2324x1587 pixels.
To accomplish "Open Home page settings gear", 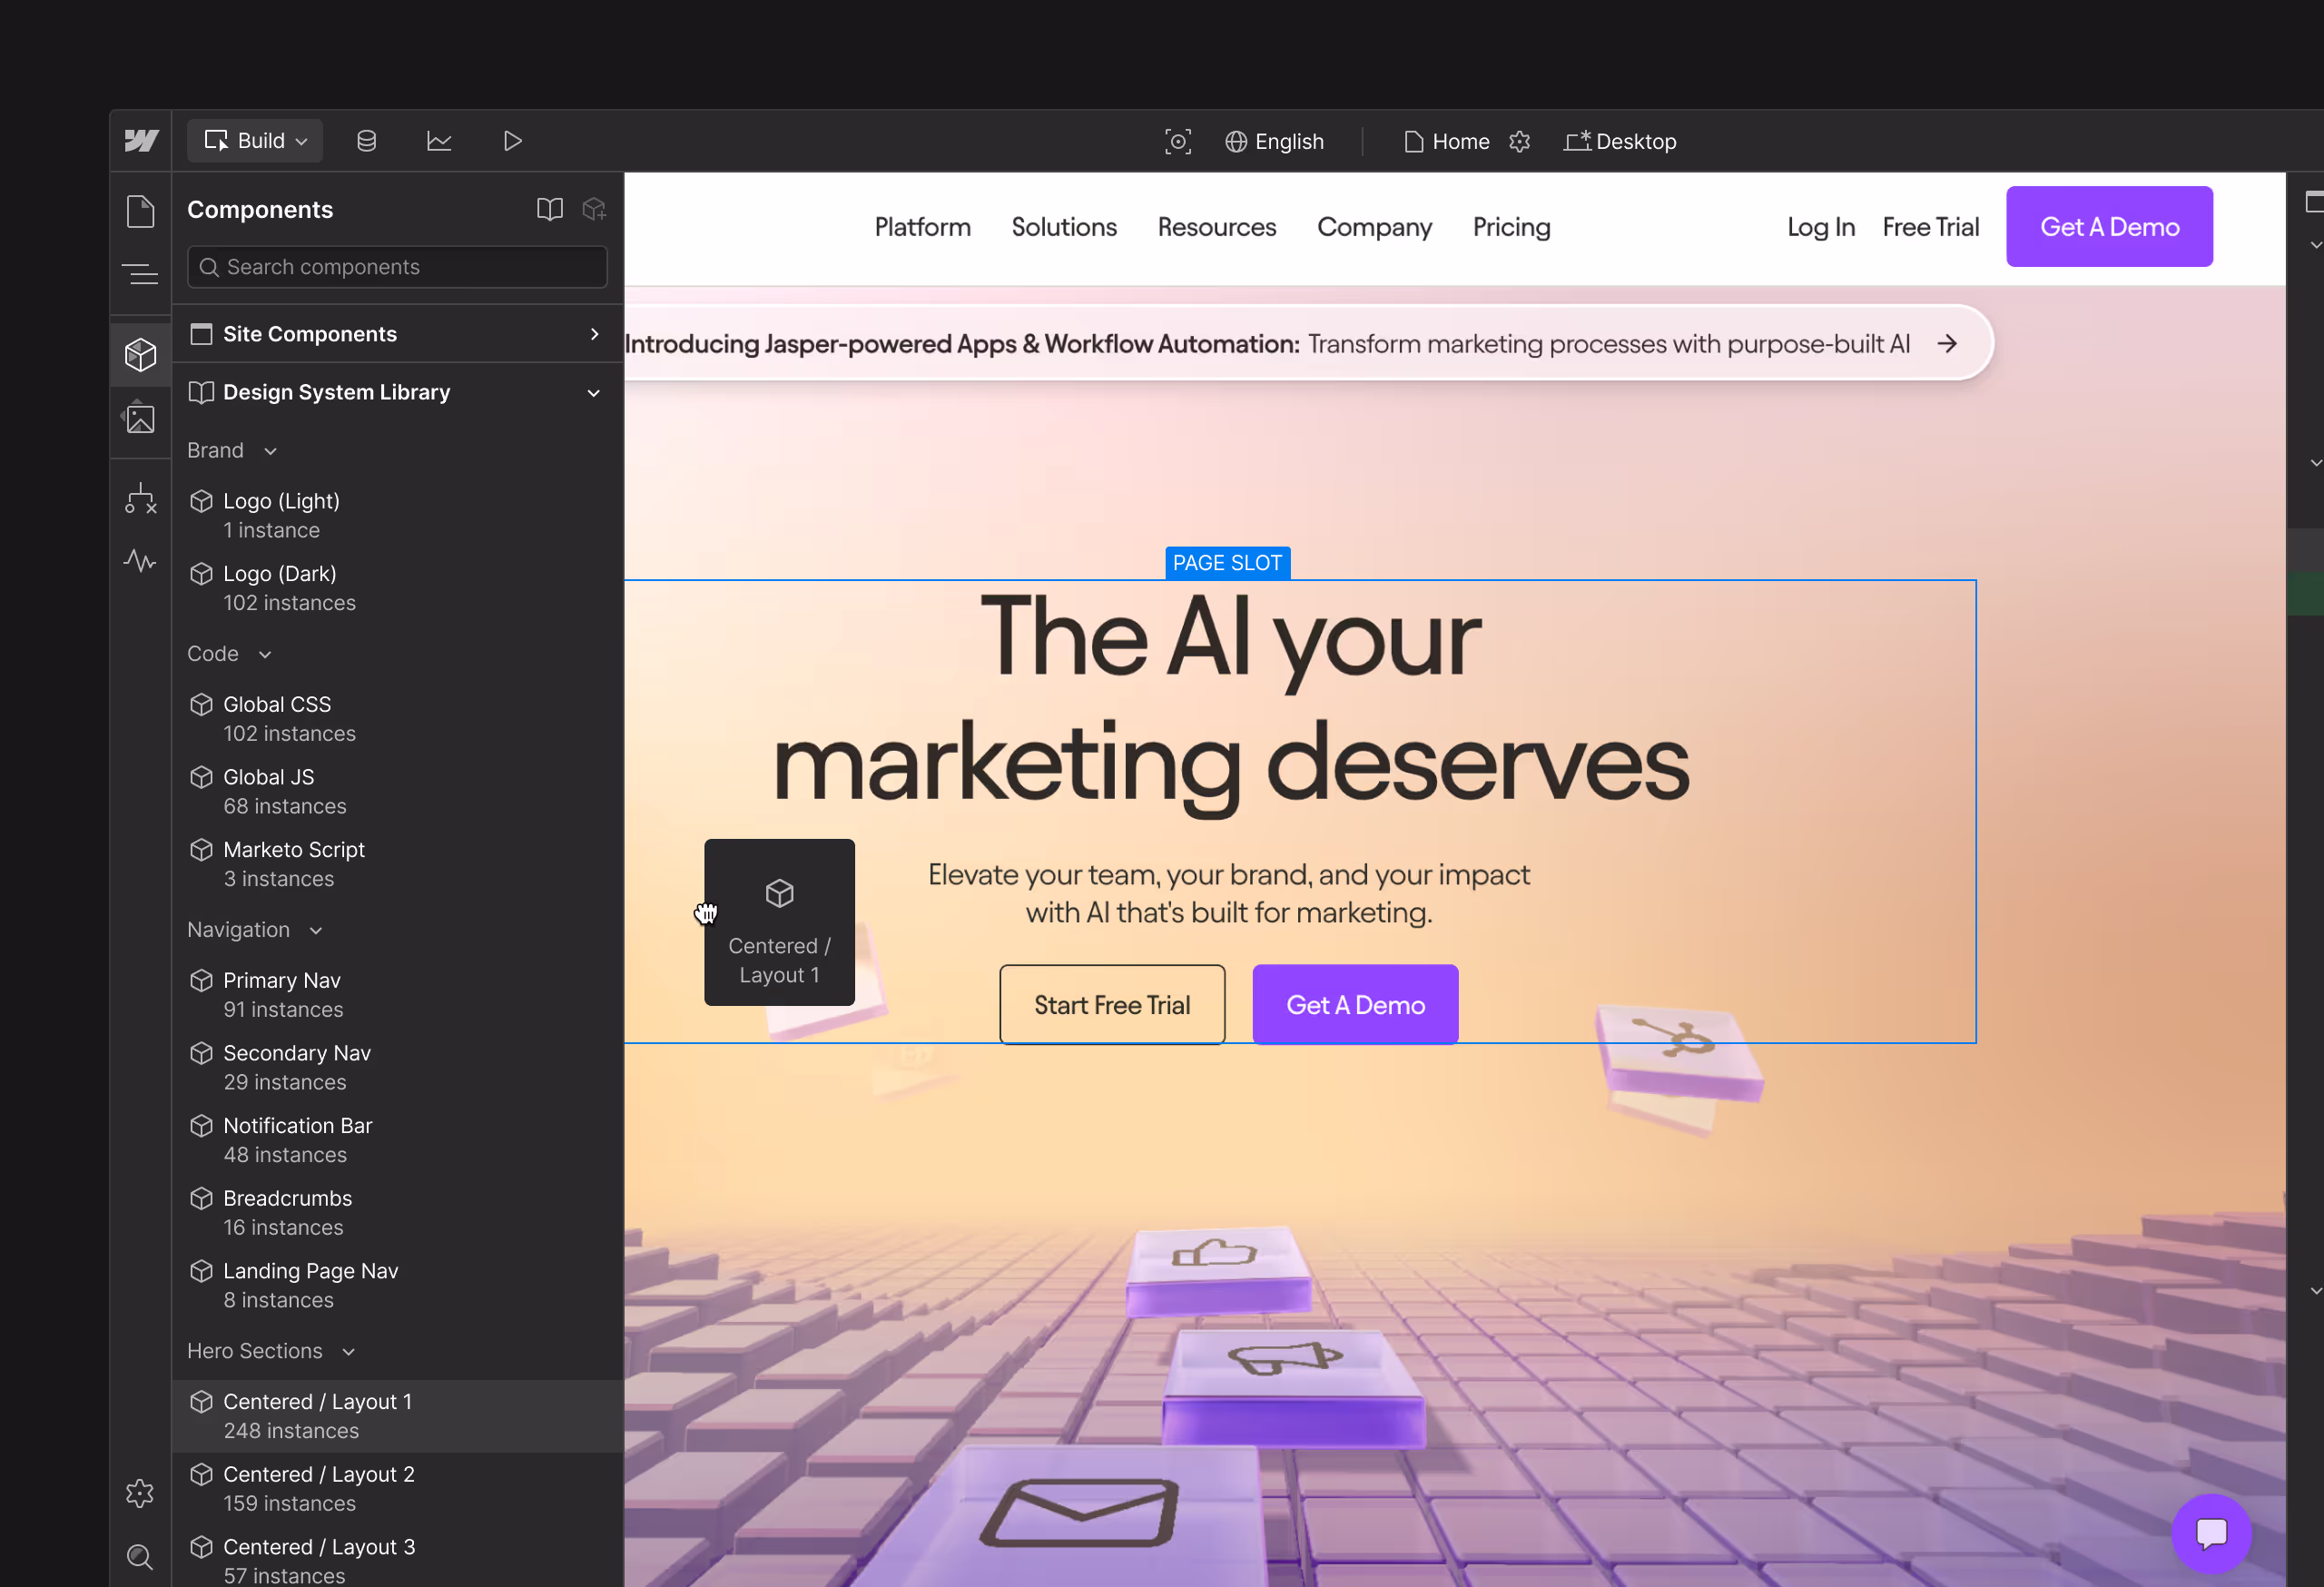I will tap(1519, 142).
